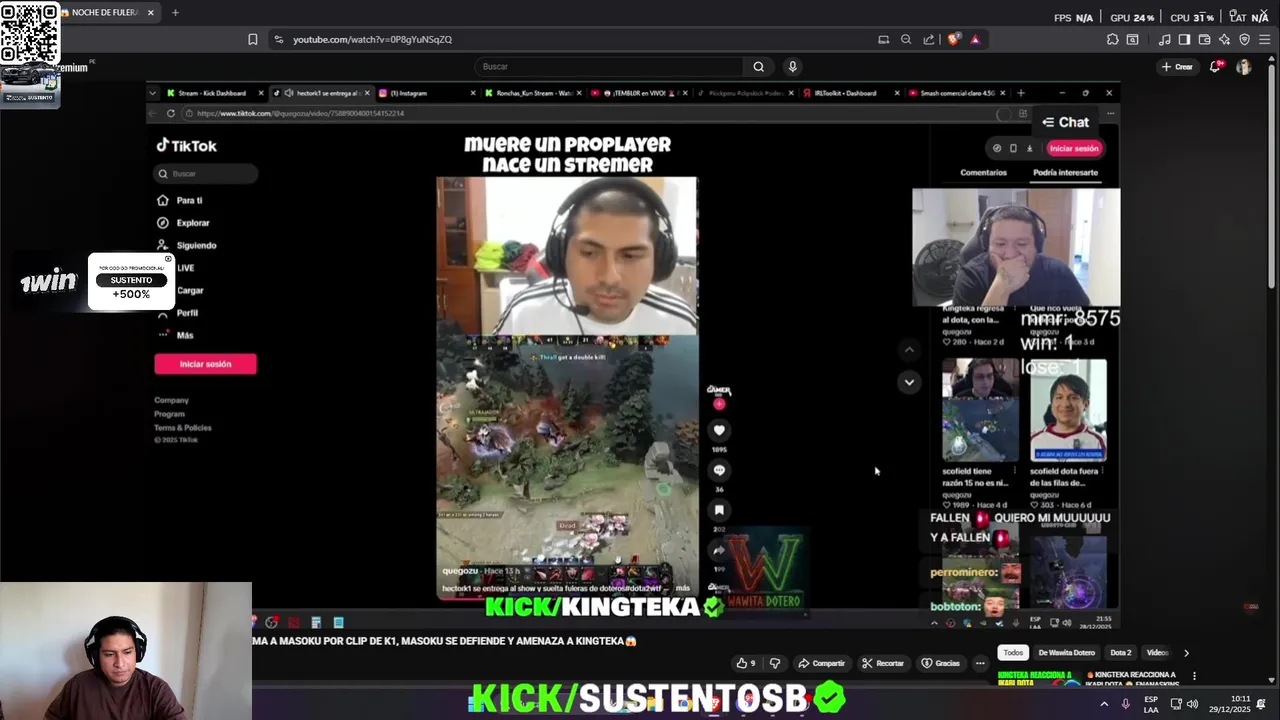Image resolution: width=1280 pixels, height=720 pixels.
Task: Dislike the video with thumbs down
Action: click(x=774, y=663)
